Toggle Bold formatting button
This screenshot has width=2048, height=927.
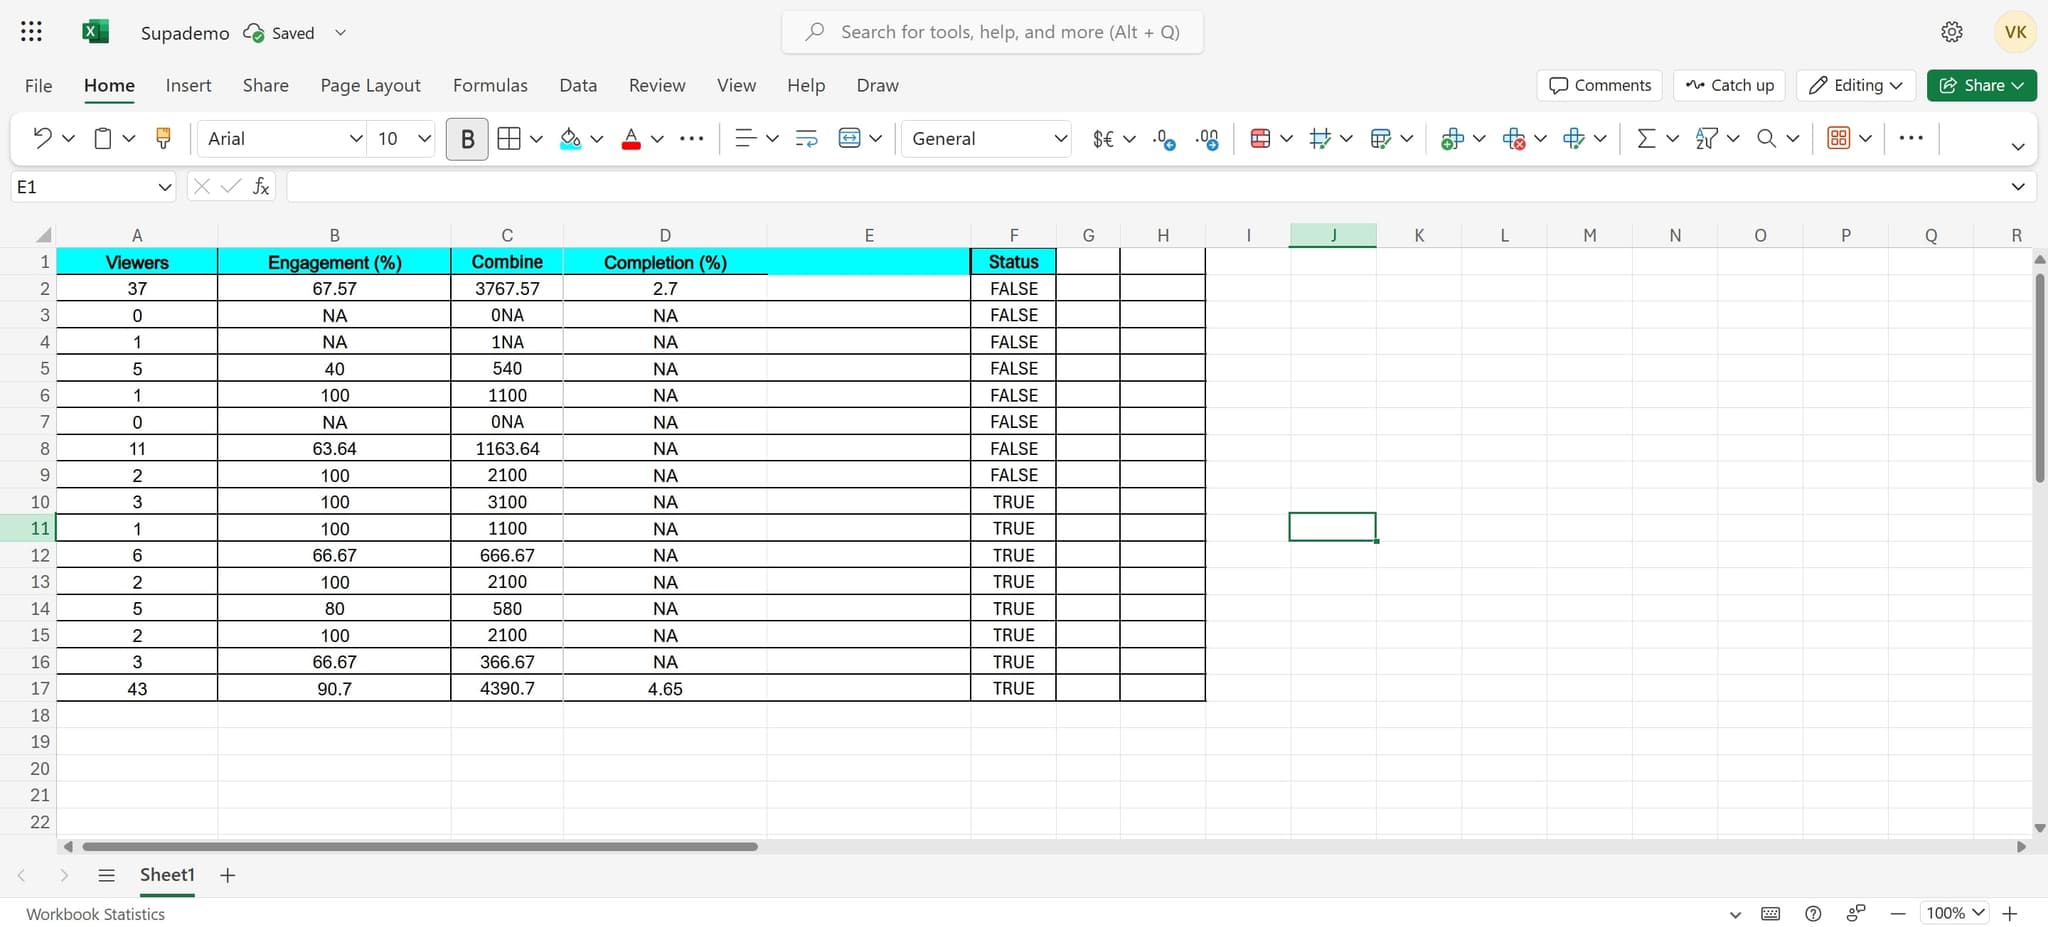point(467,138)
